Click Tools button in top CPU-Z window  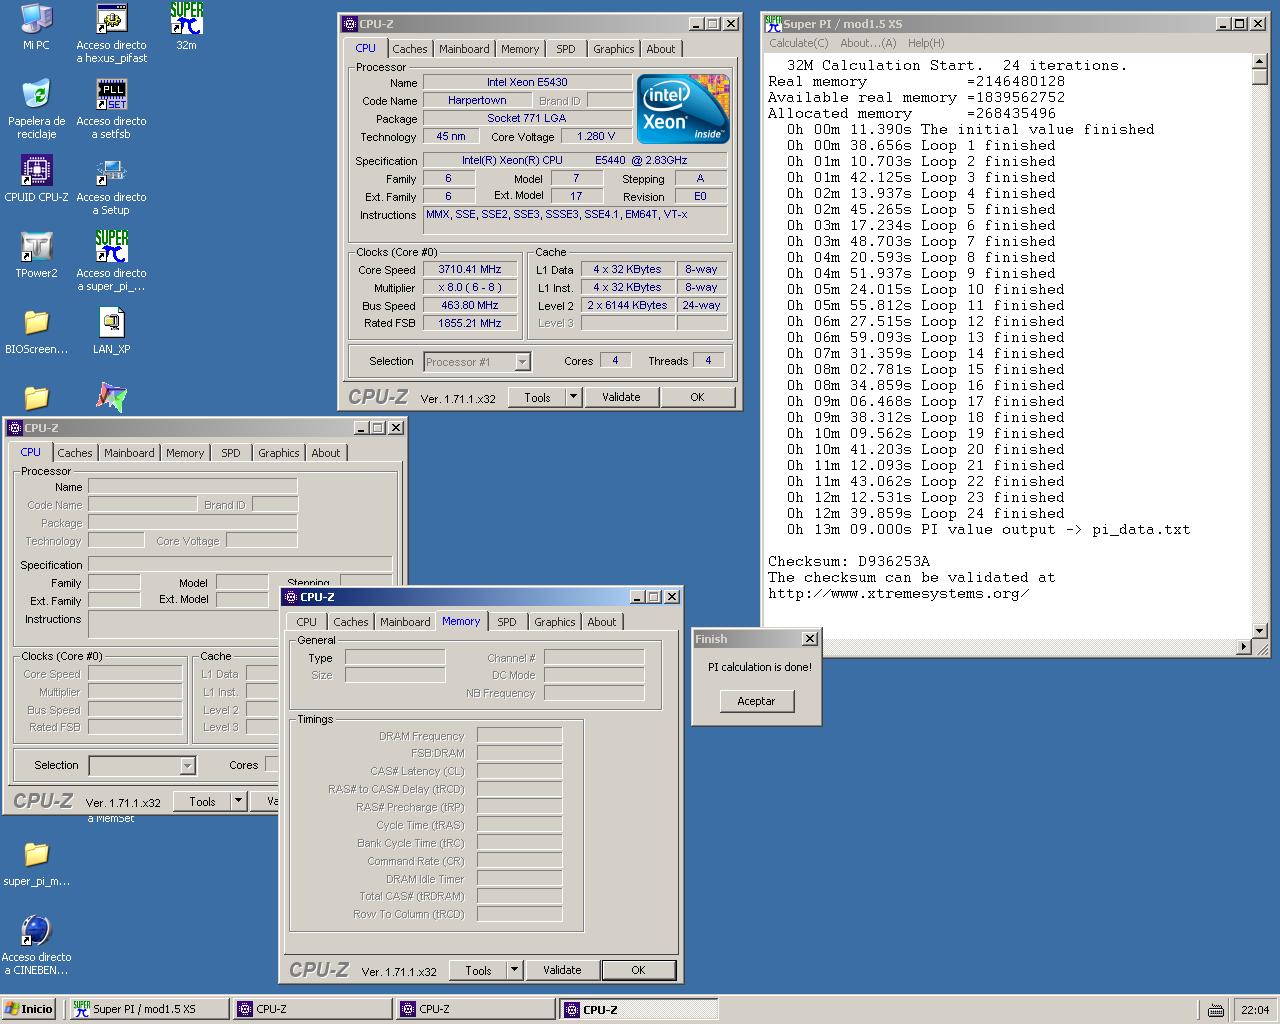click(537, 397)
